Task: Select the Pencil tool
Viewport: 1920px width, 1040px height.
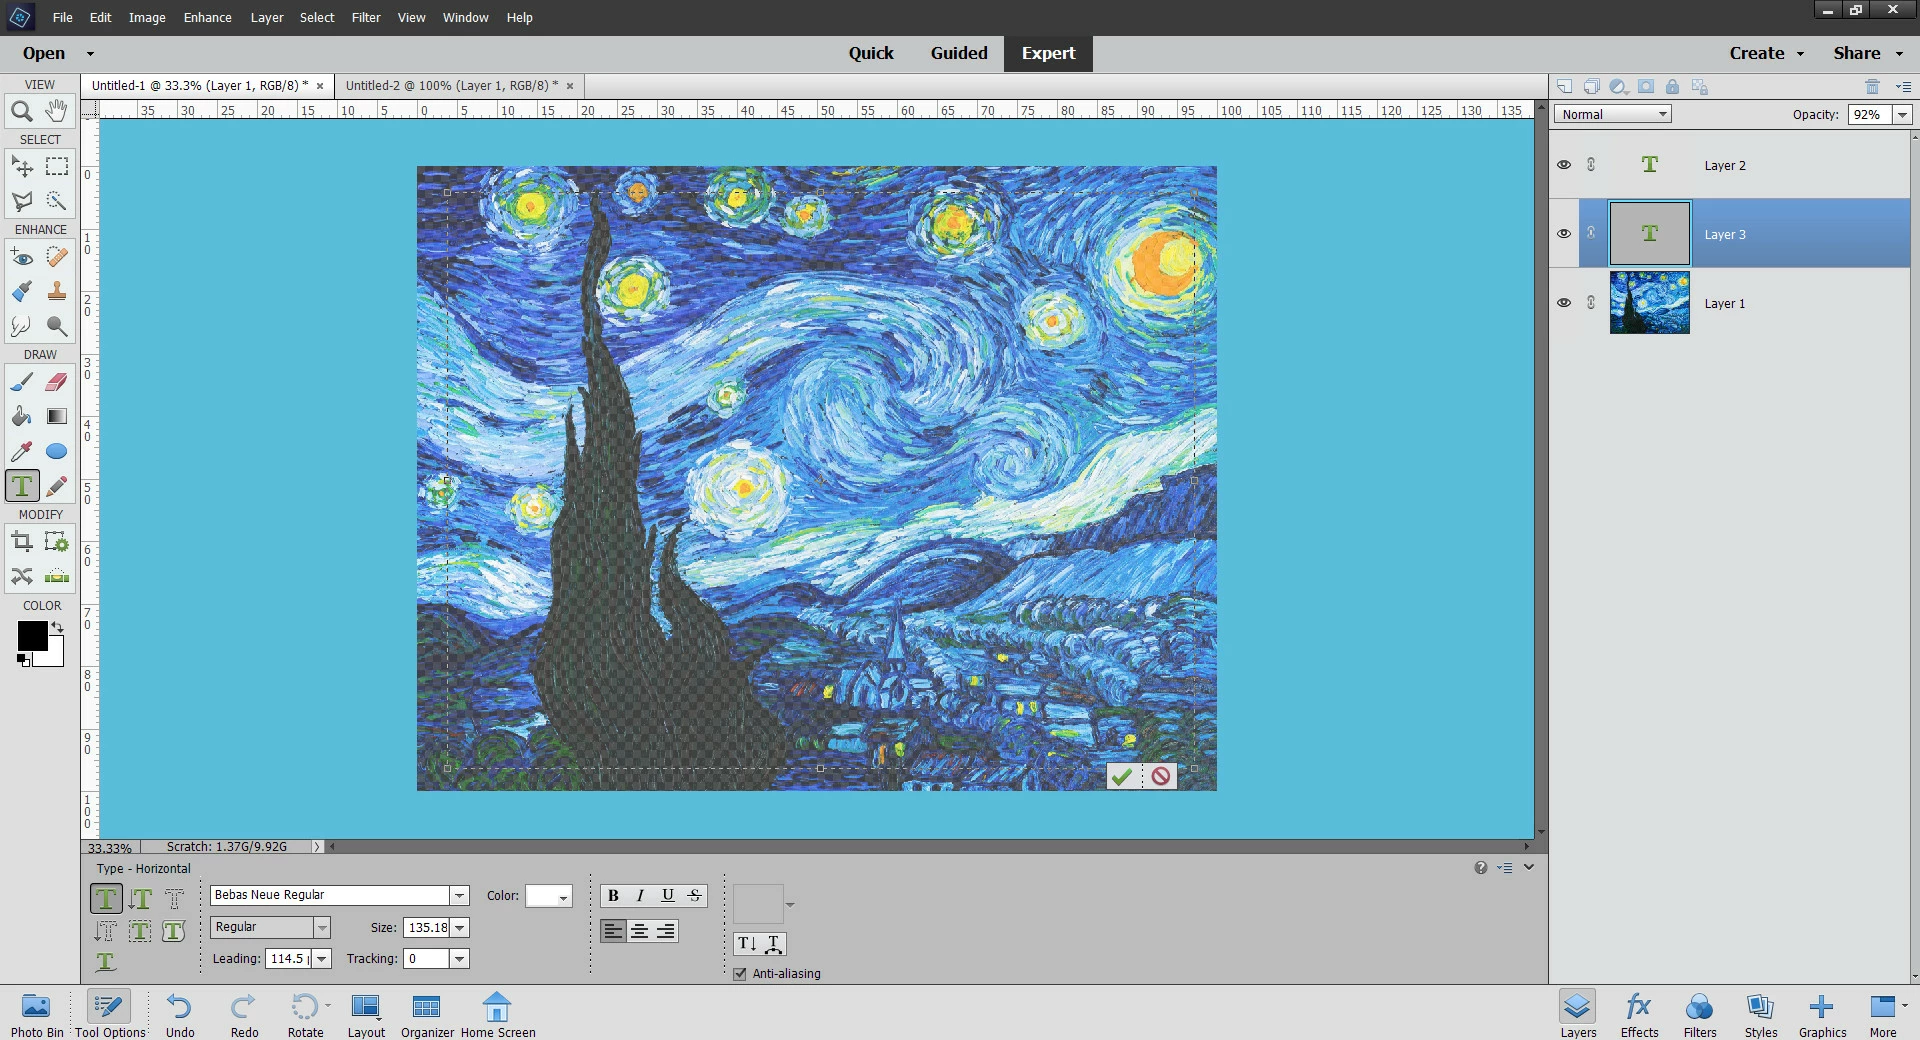Action: [x=57, y=486]
